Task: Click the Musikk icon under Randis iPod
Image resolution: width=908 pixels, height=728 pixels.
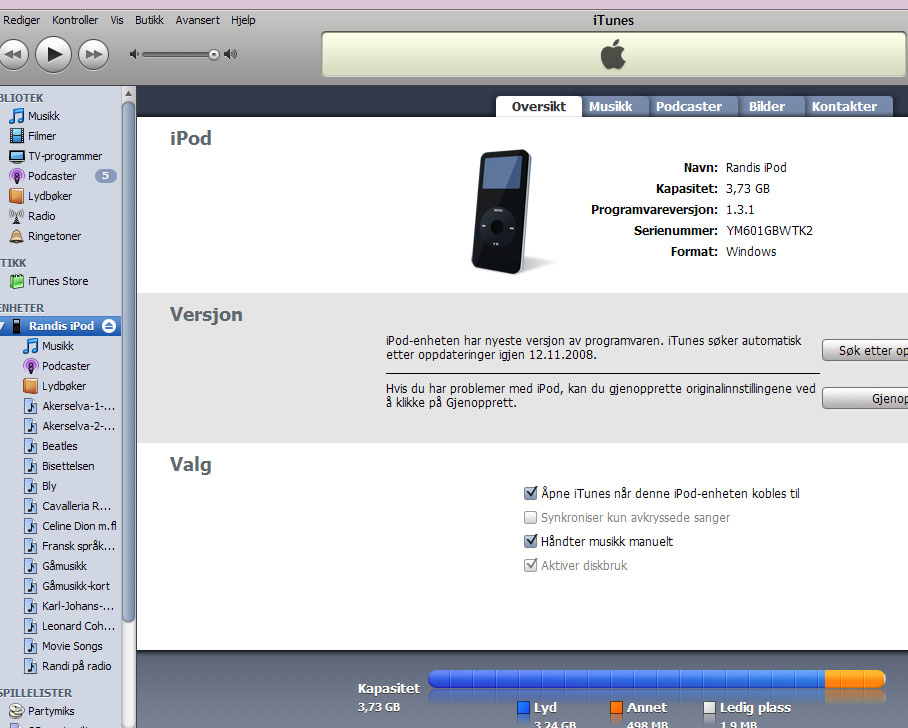Action: 31,346
